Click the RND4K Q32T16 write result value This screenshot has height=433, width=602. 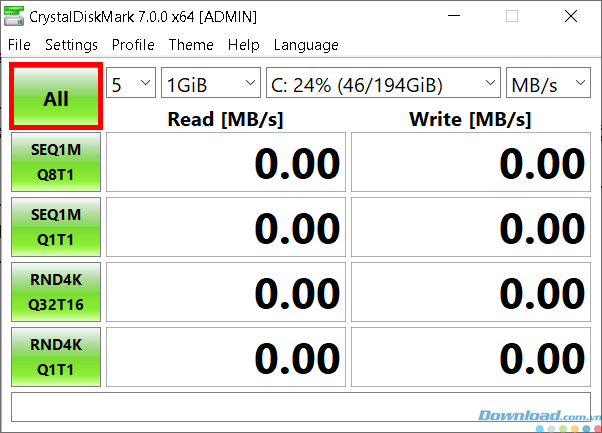[471, 292]
